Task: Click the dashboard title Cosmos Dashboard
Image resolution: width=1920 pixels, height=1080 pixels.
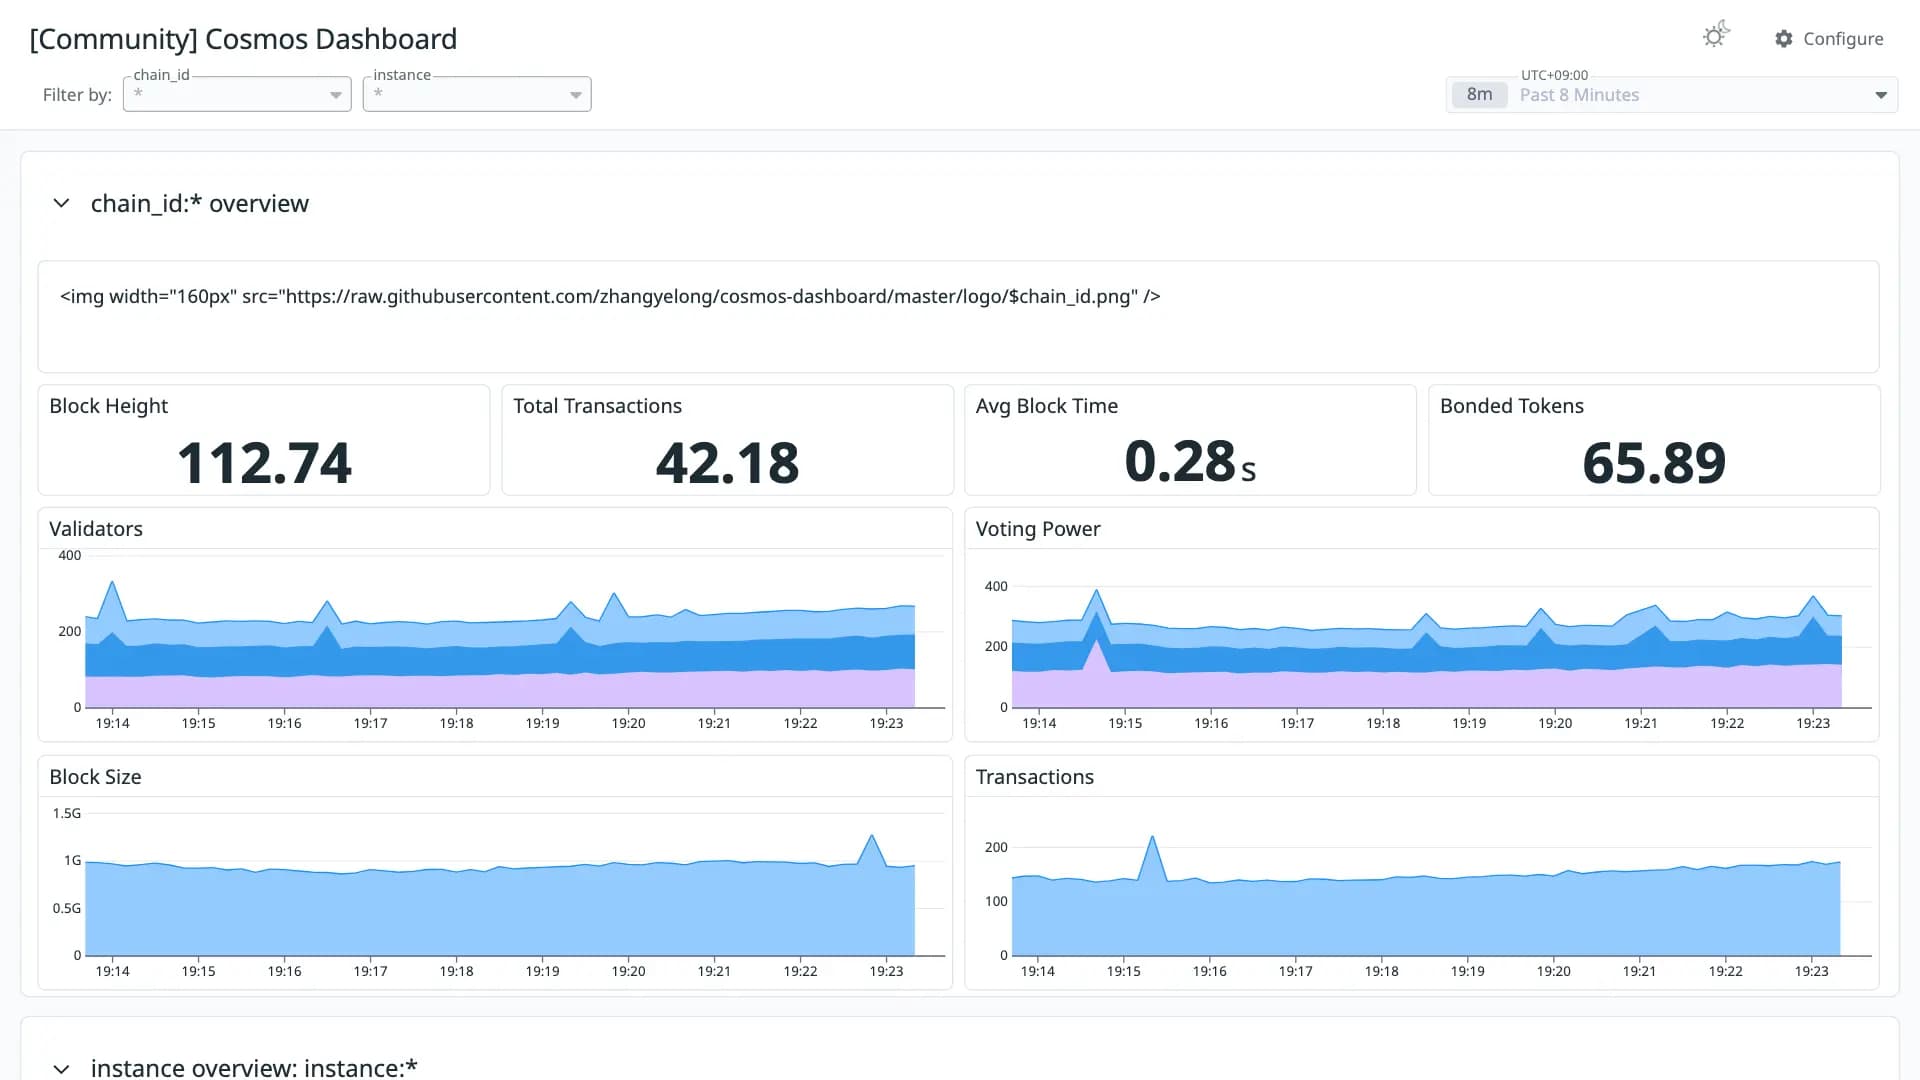Action: (243, 39)
